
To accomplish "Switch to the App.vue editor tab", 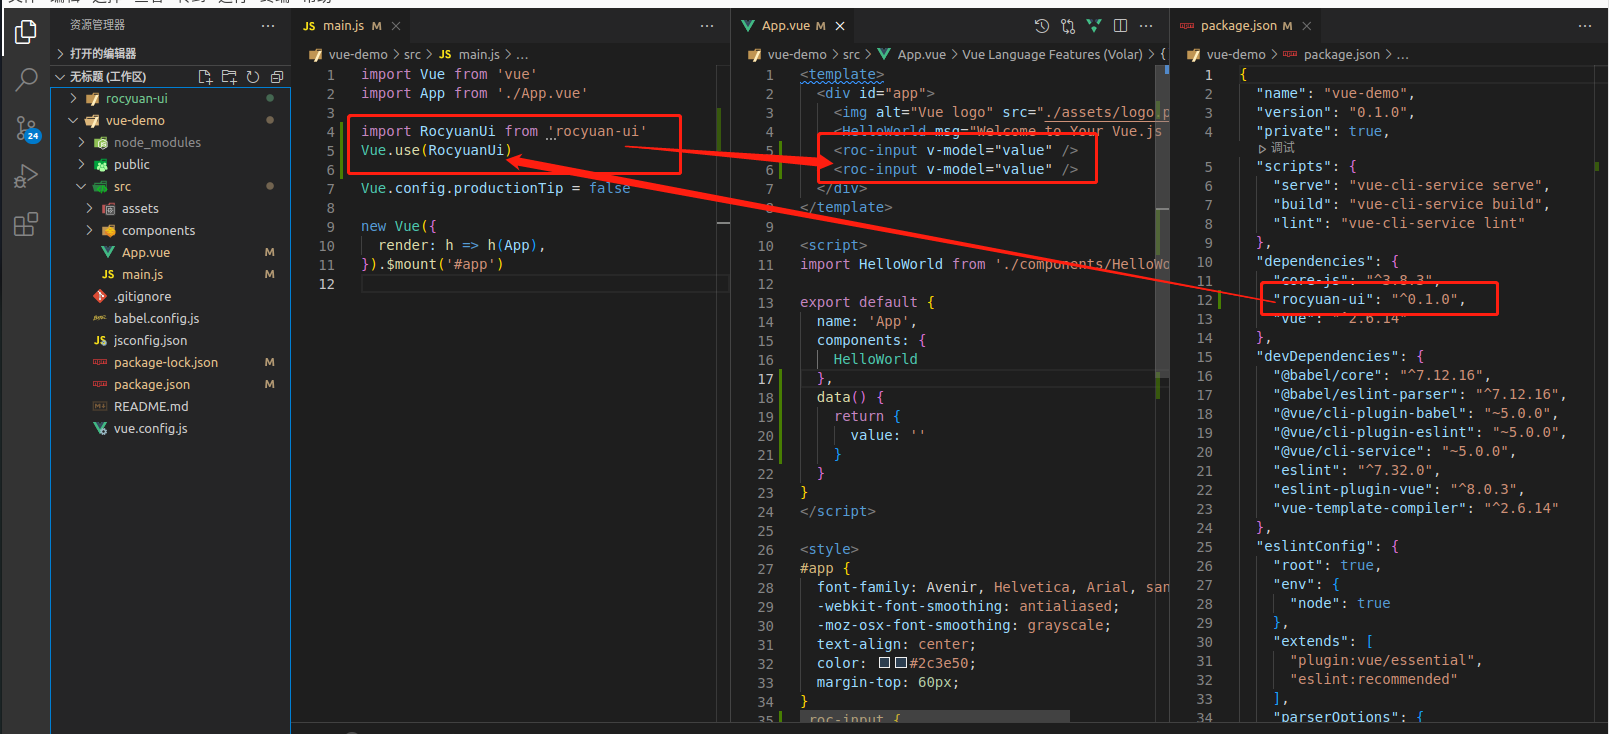I will pos(793,26).
